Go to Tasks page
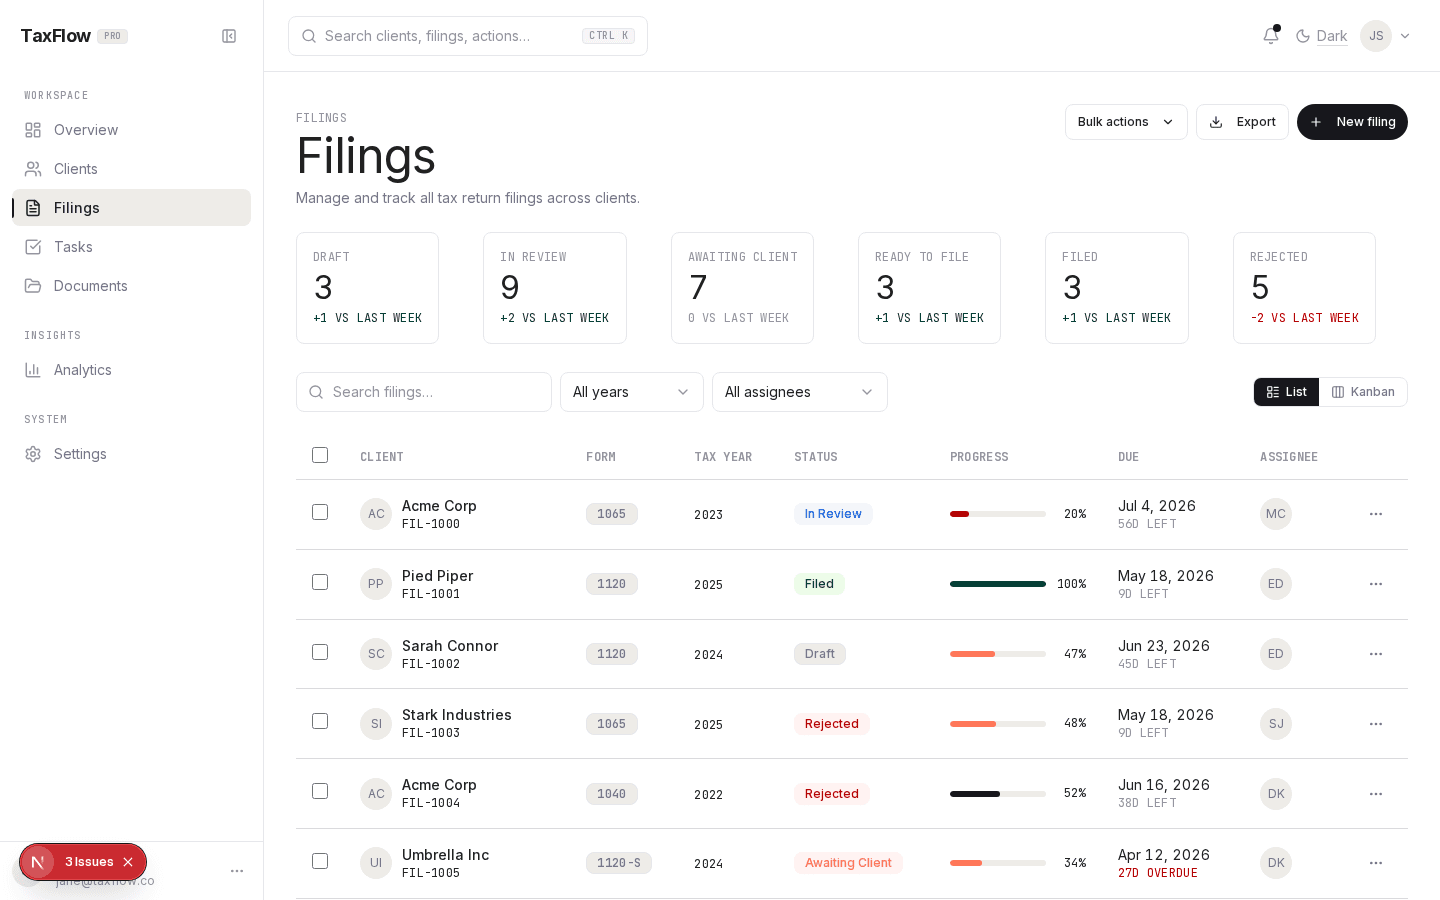This screenshot has height=900, width=1440. coord(131,247)
